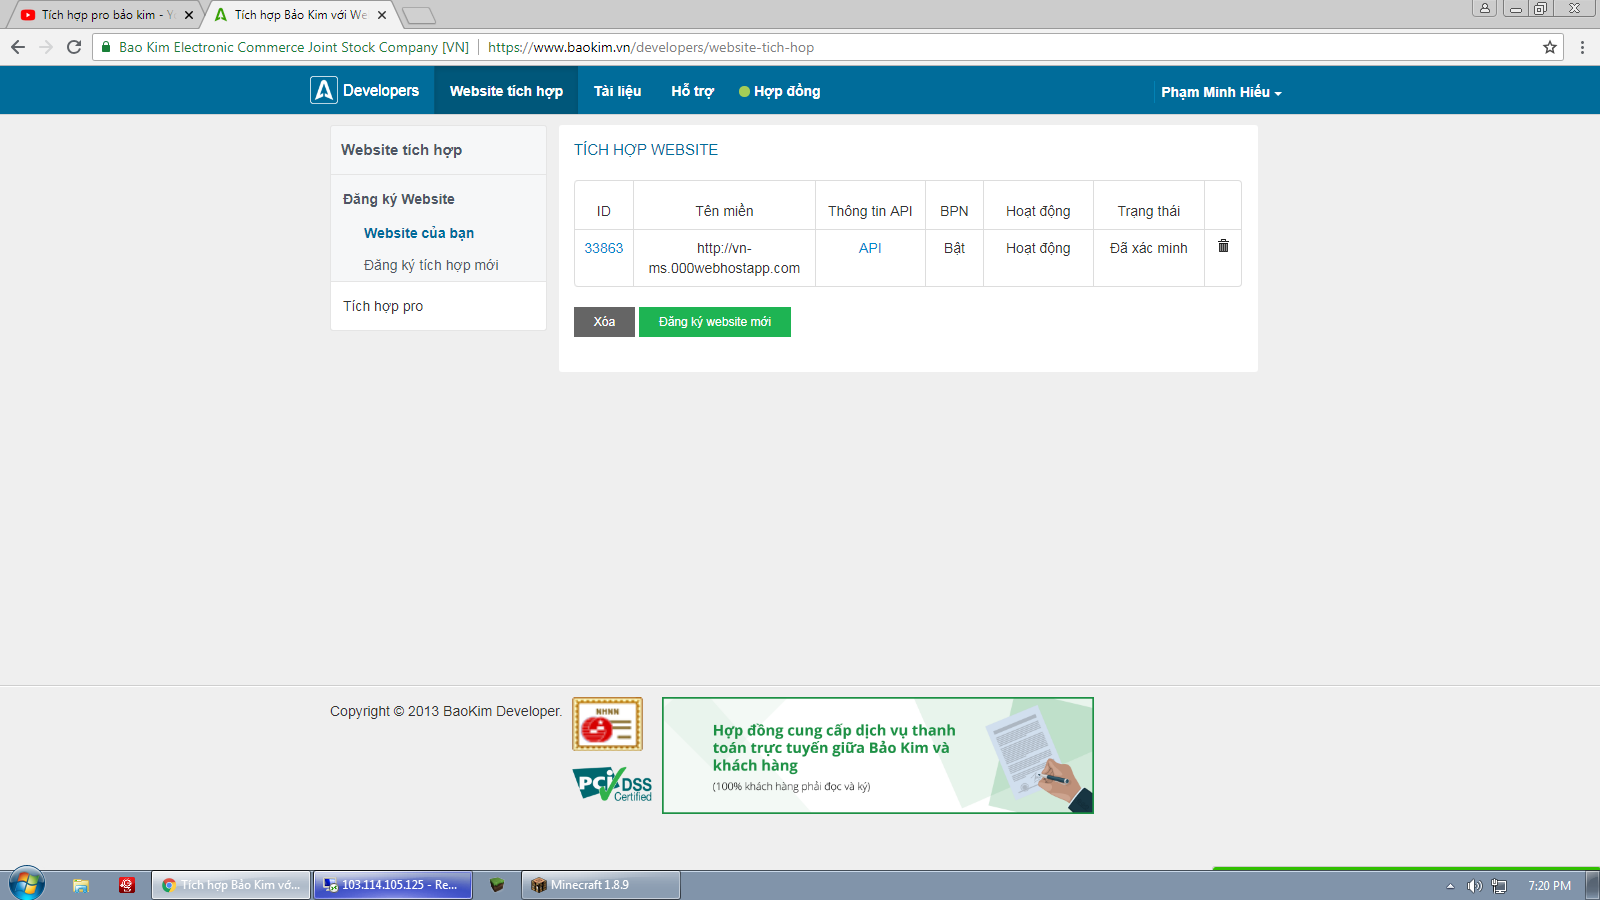Open the Windows Start button
The image size is (1600, 900).
27,884
